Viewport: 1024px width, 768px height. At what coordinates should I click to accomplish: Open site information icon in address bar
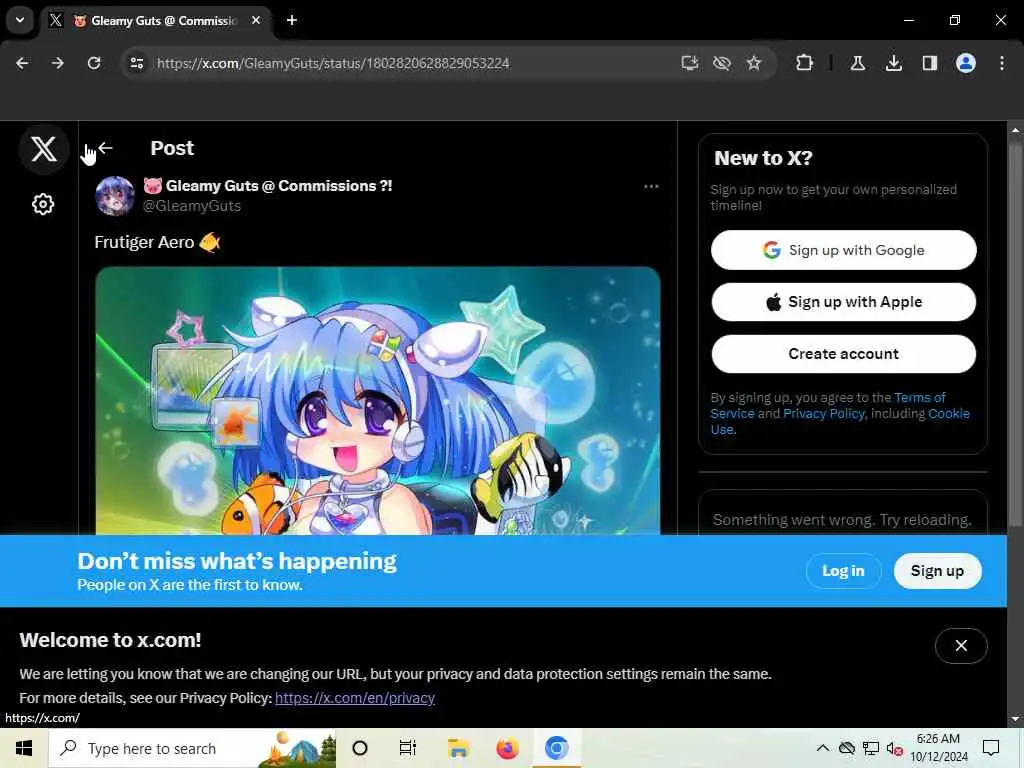point(137,63)
